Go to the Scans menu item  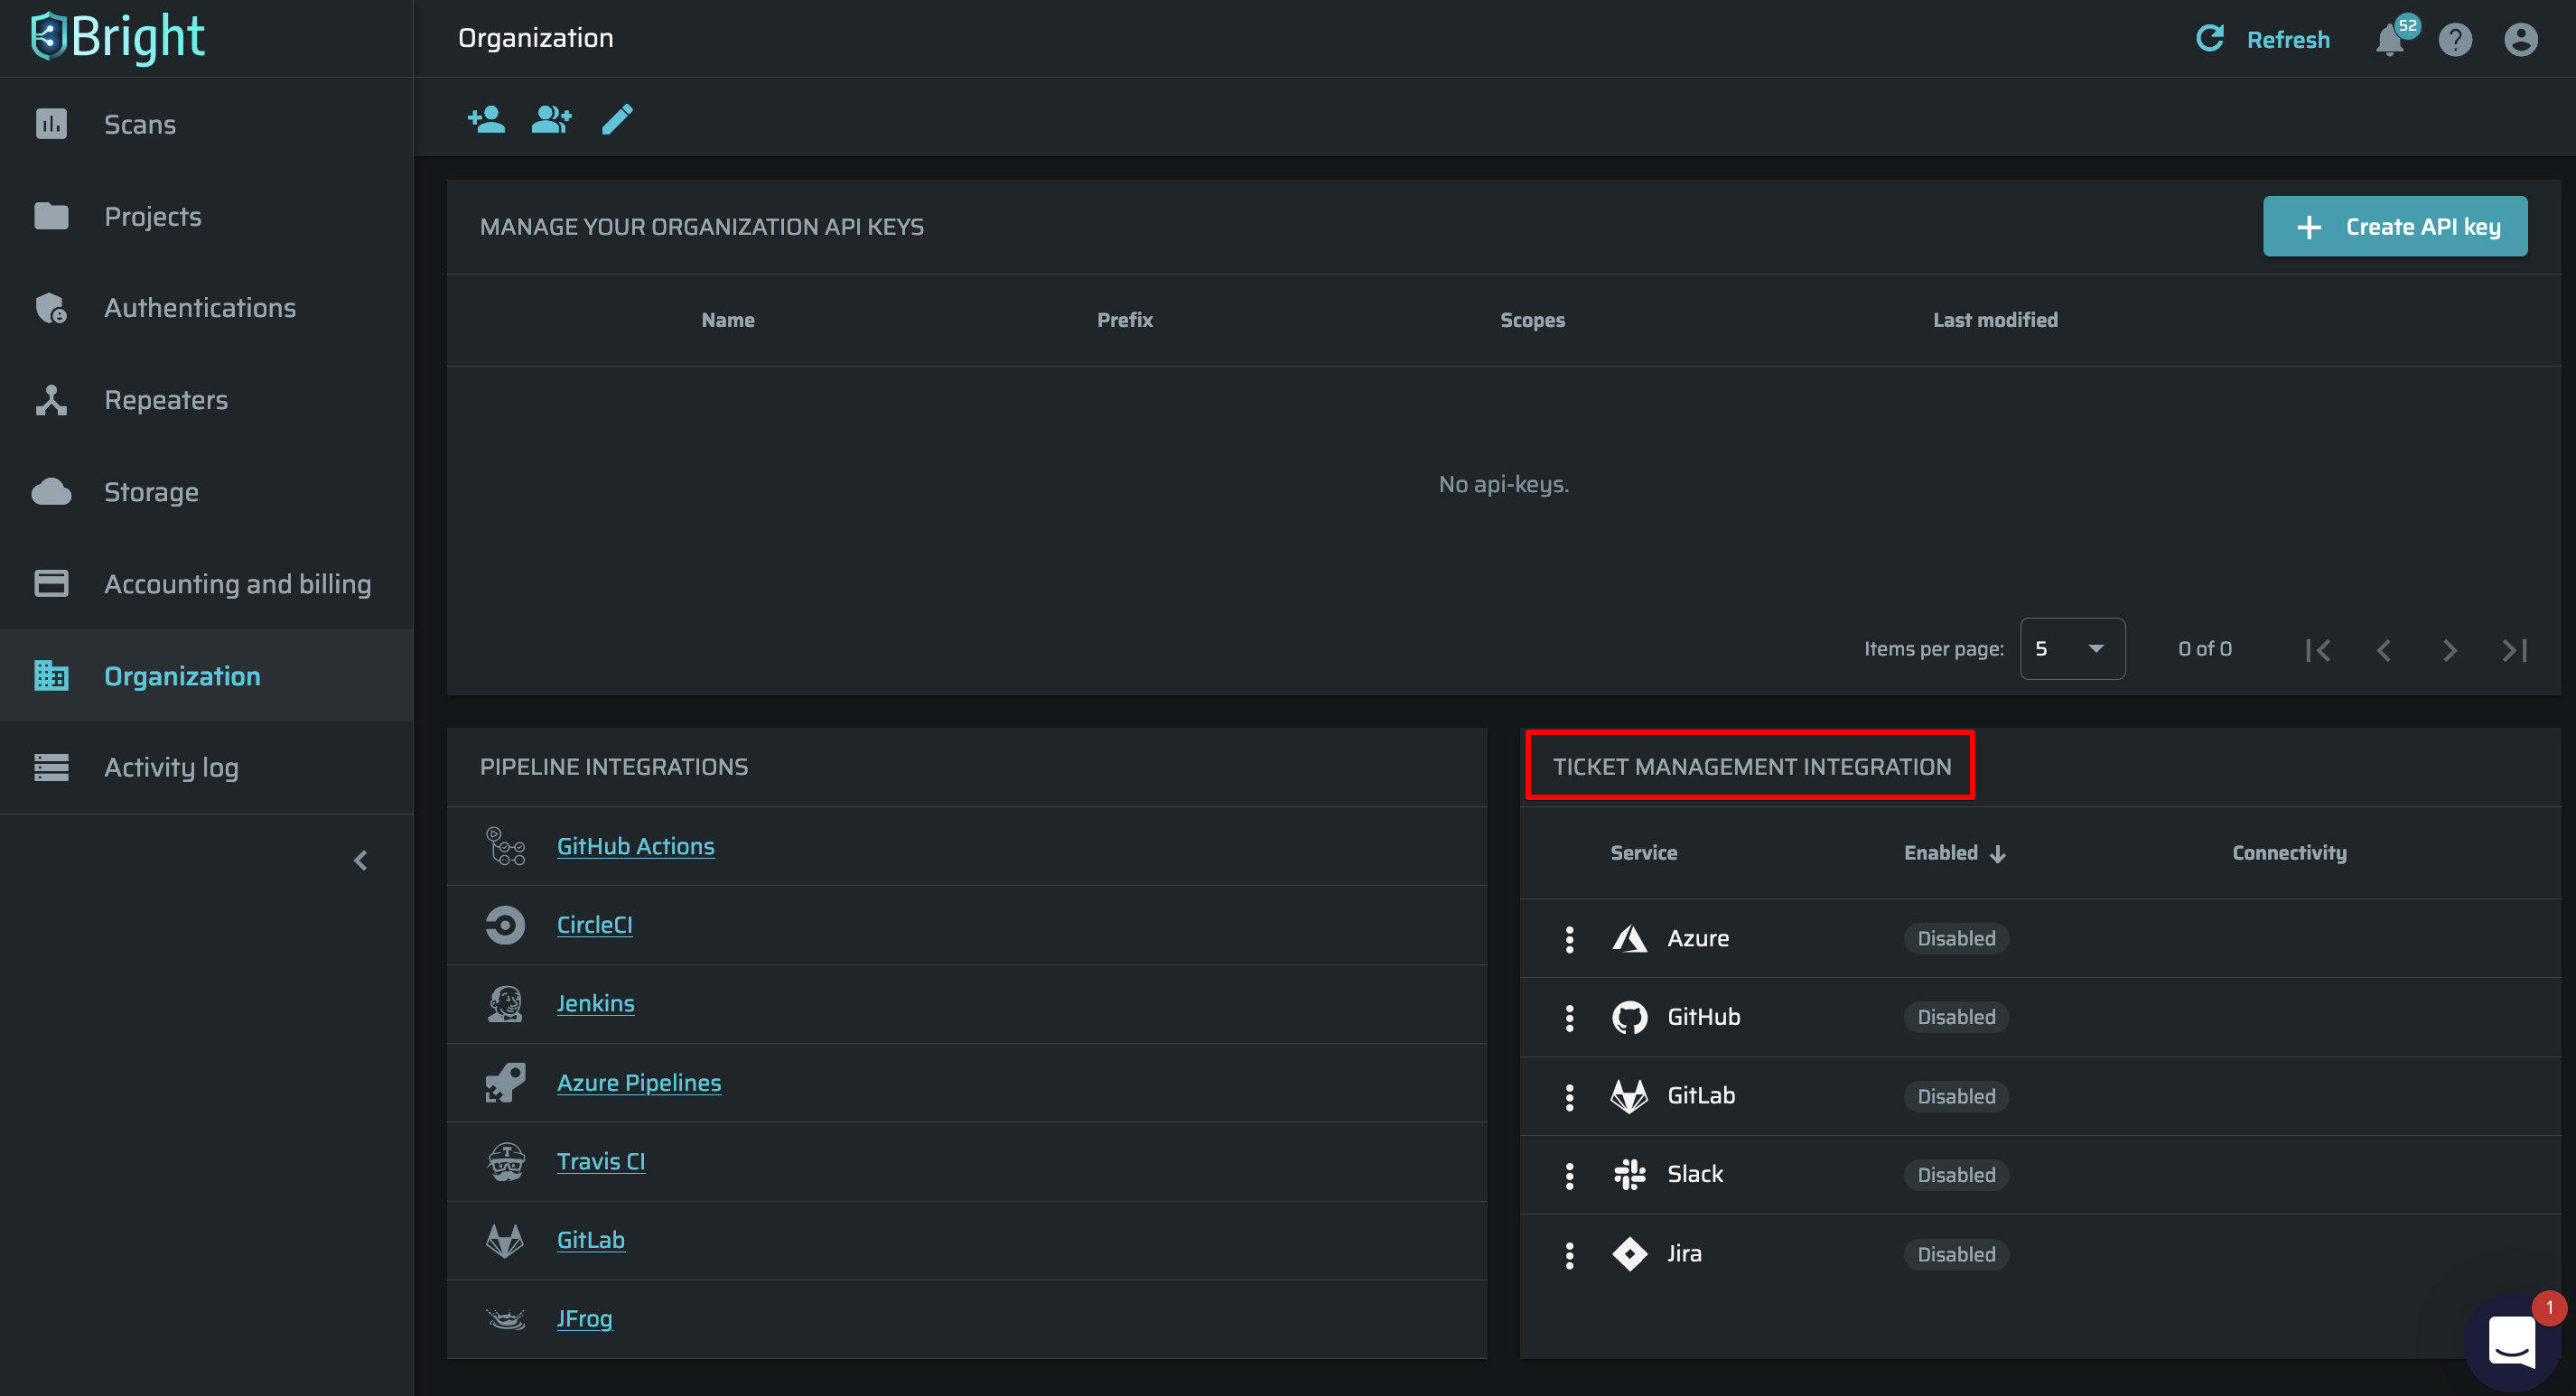tap(140, 124)
